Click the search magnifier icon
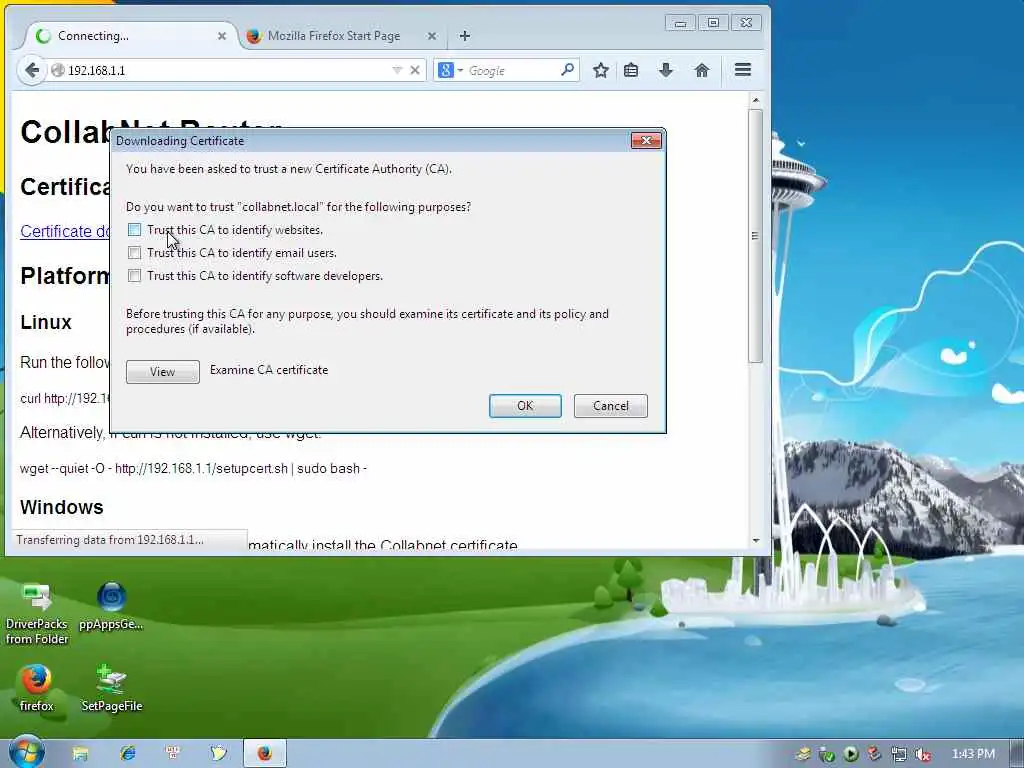The height and width of the screenshot is (768, 1024). click(568, 69)
